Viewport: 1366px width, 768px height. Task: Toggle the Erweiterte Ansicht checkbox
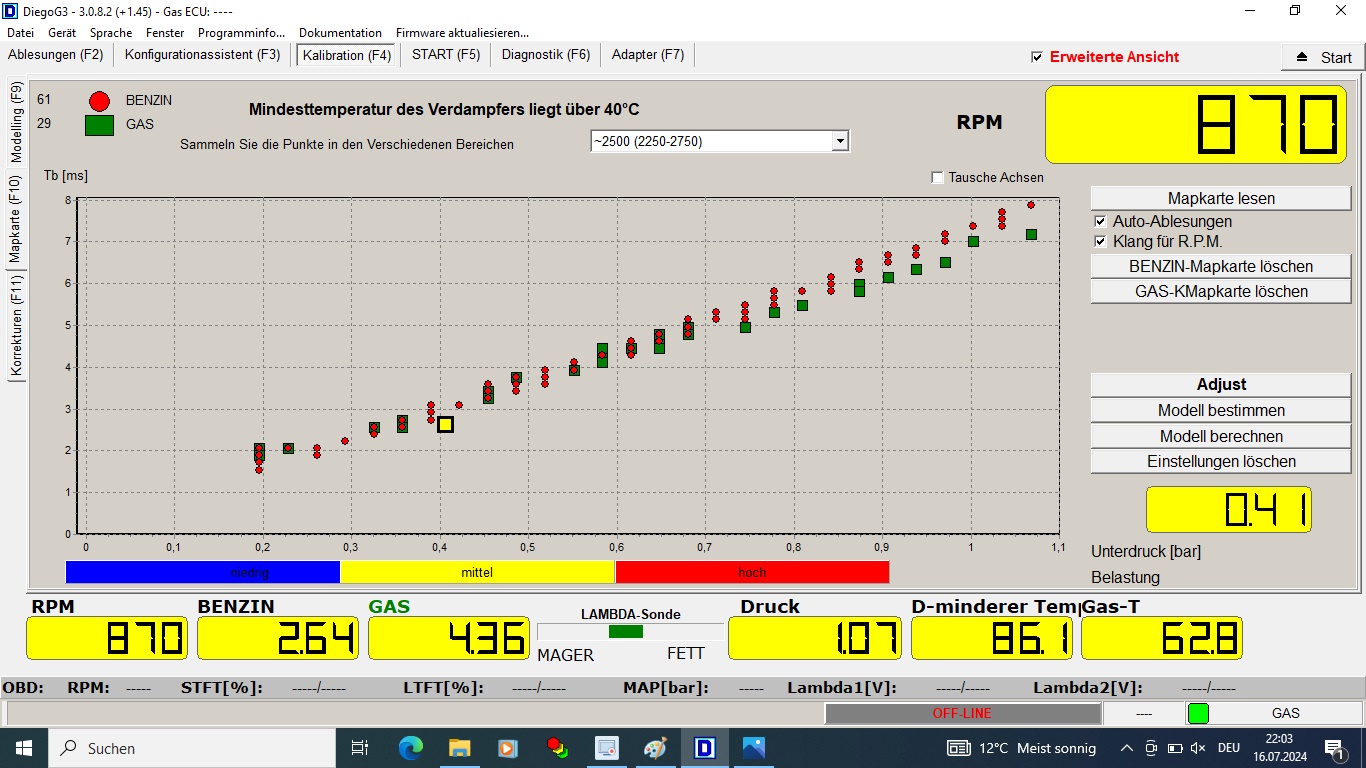click(x=1037, y=57)
